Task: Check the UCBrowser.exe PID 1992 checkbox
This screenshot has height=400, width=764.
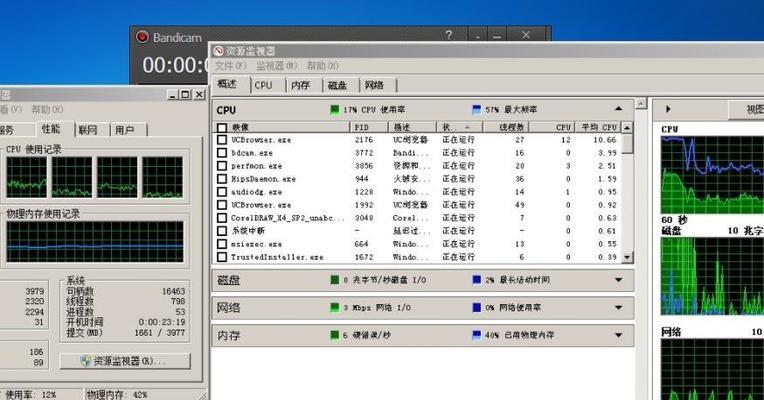Action: (222, 205)
